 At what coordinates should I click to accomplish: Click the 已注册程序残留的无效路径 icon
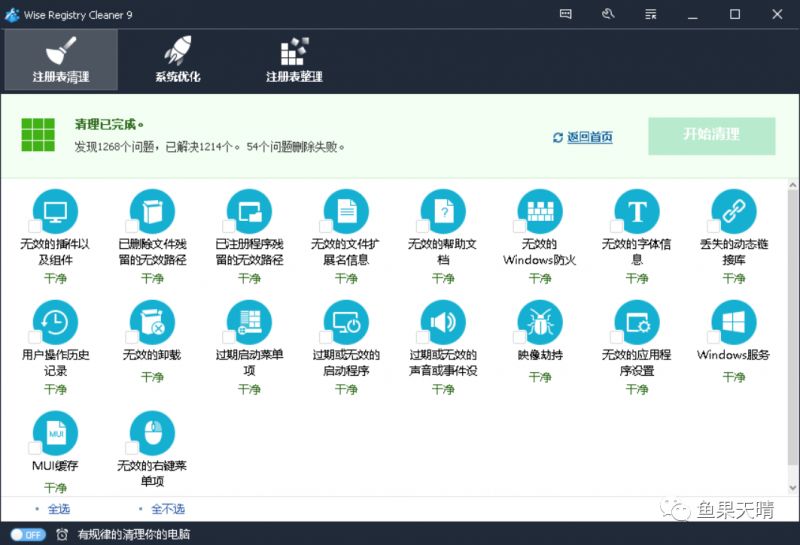(x=249, y=212)
